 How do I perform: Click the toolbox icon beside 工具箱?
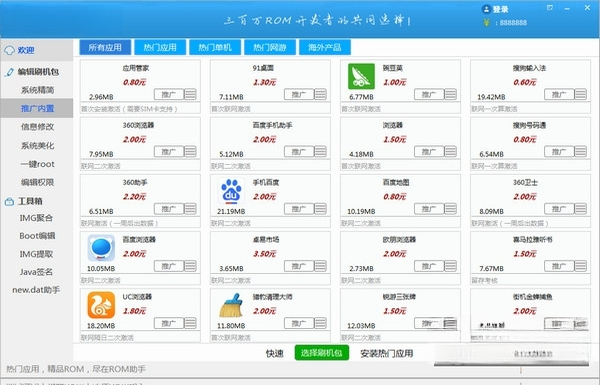coord(9,201)
